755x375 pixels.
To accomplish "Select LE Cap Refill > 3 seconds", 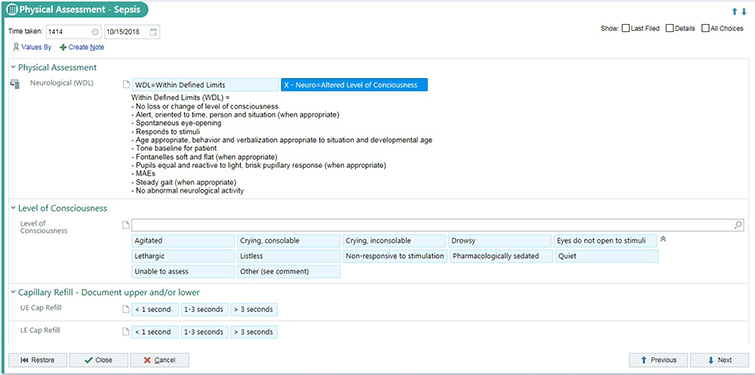I will [254, 332].
